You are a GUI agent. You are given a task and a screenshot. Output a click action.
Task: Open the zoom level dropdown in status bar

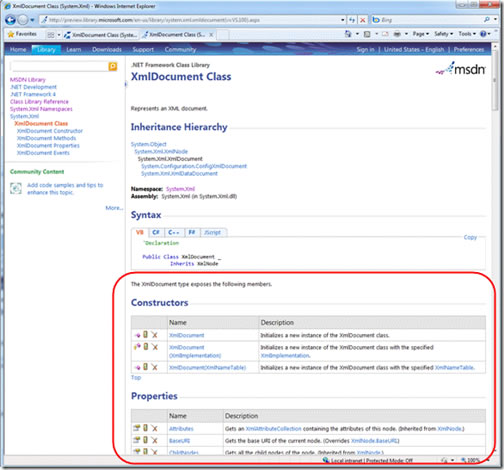coord(488,460)
